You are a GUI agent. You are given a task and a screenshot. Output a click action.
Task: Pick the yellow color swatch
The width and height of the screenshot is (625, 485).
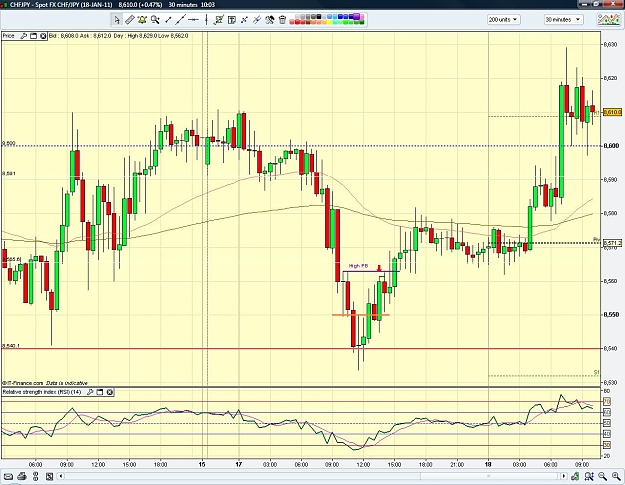tap(328, 22)
